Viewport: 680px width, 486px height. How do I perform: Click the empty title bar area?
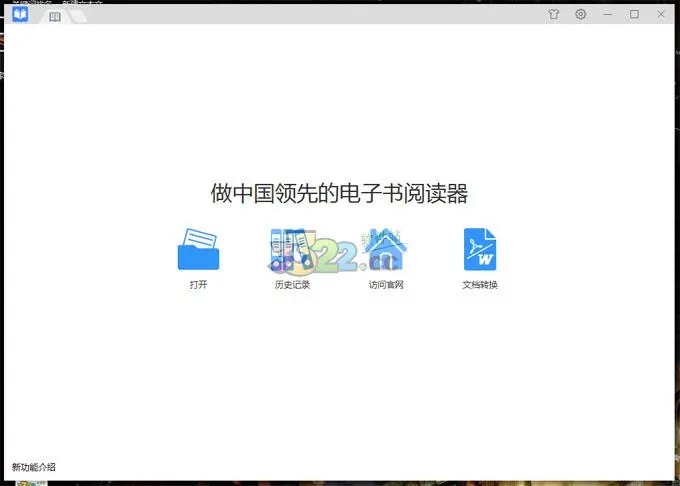pos(300,15)
